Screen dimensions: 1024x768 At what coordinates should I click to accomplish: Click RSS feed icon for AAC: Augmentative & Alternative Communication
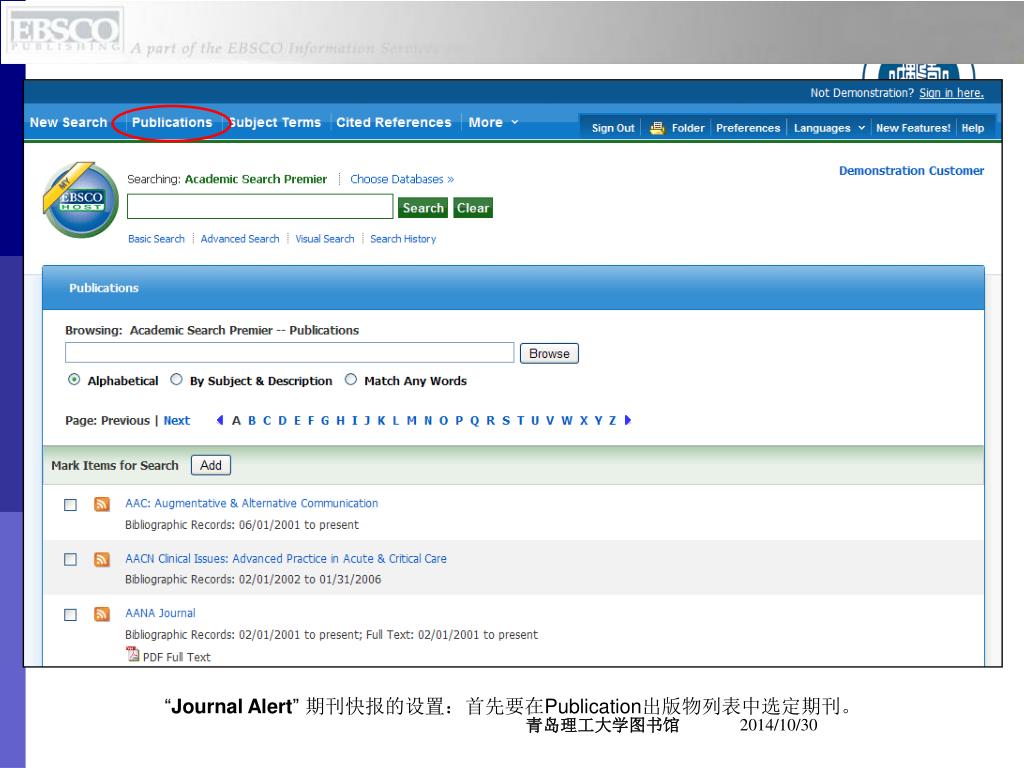pyautogui.click(x=102, y=504)
